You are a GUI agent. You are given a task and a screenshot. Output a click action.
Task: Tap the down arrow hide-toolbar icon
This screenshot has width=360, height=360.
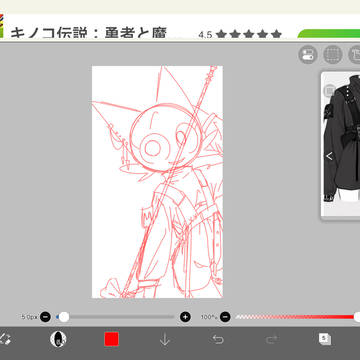[x=165, y=340]
